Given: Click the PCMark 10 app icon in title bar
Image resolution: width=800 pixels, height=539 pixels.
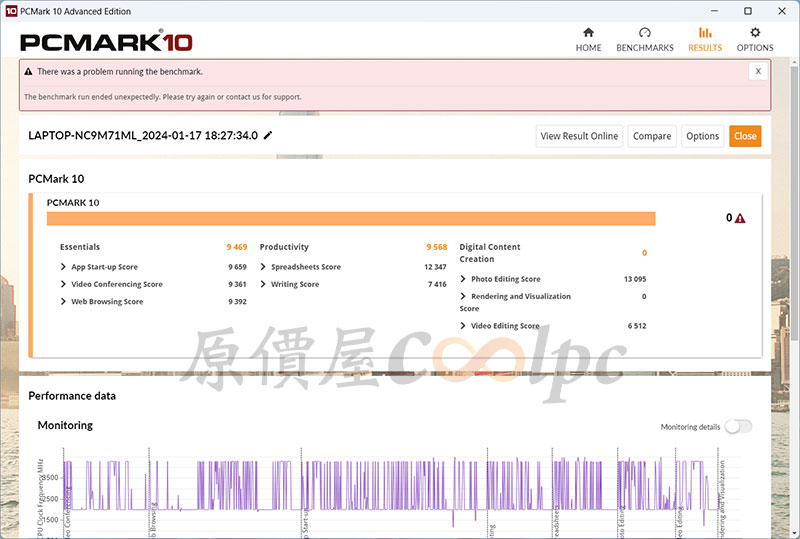Looking at the screenshot, I should click(x=11, y=11).
